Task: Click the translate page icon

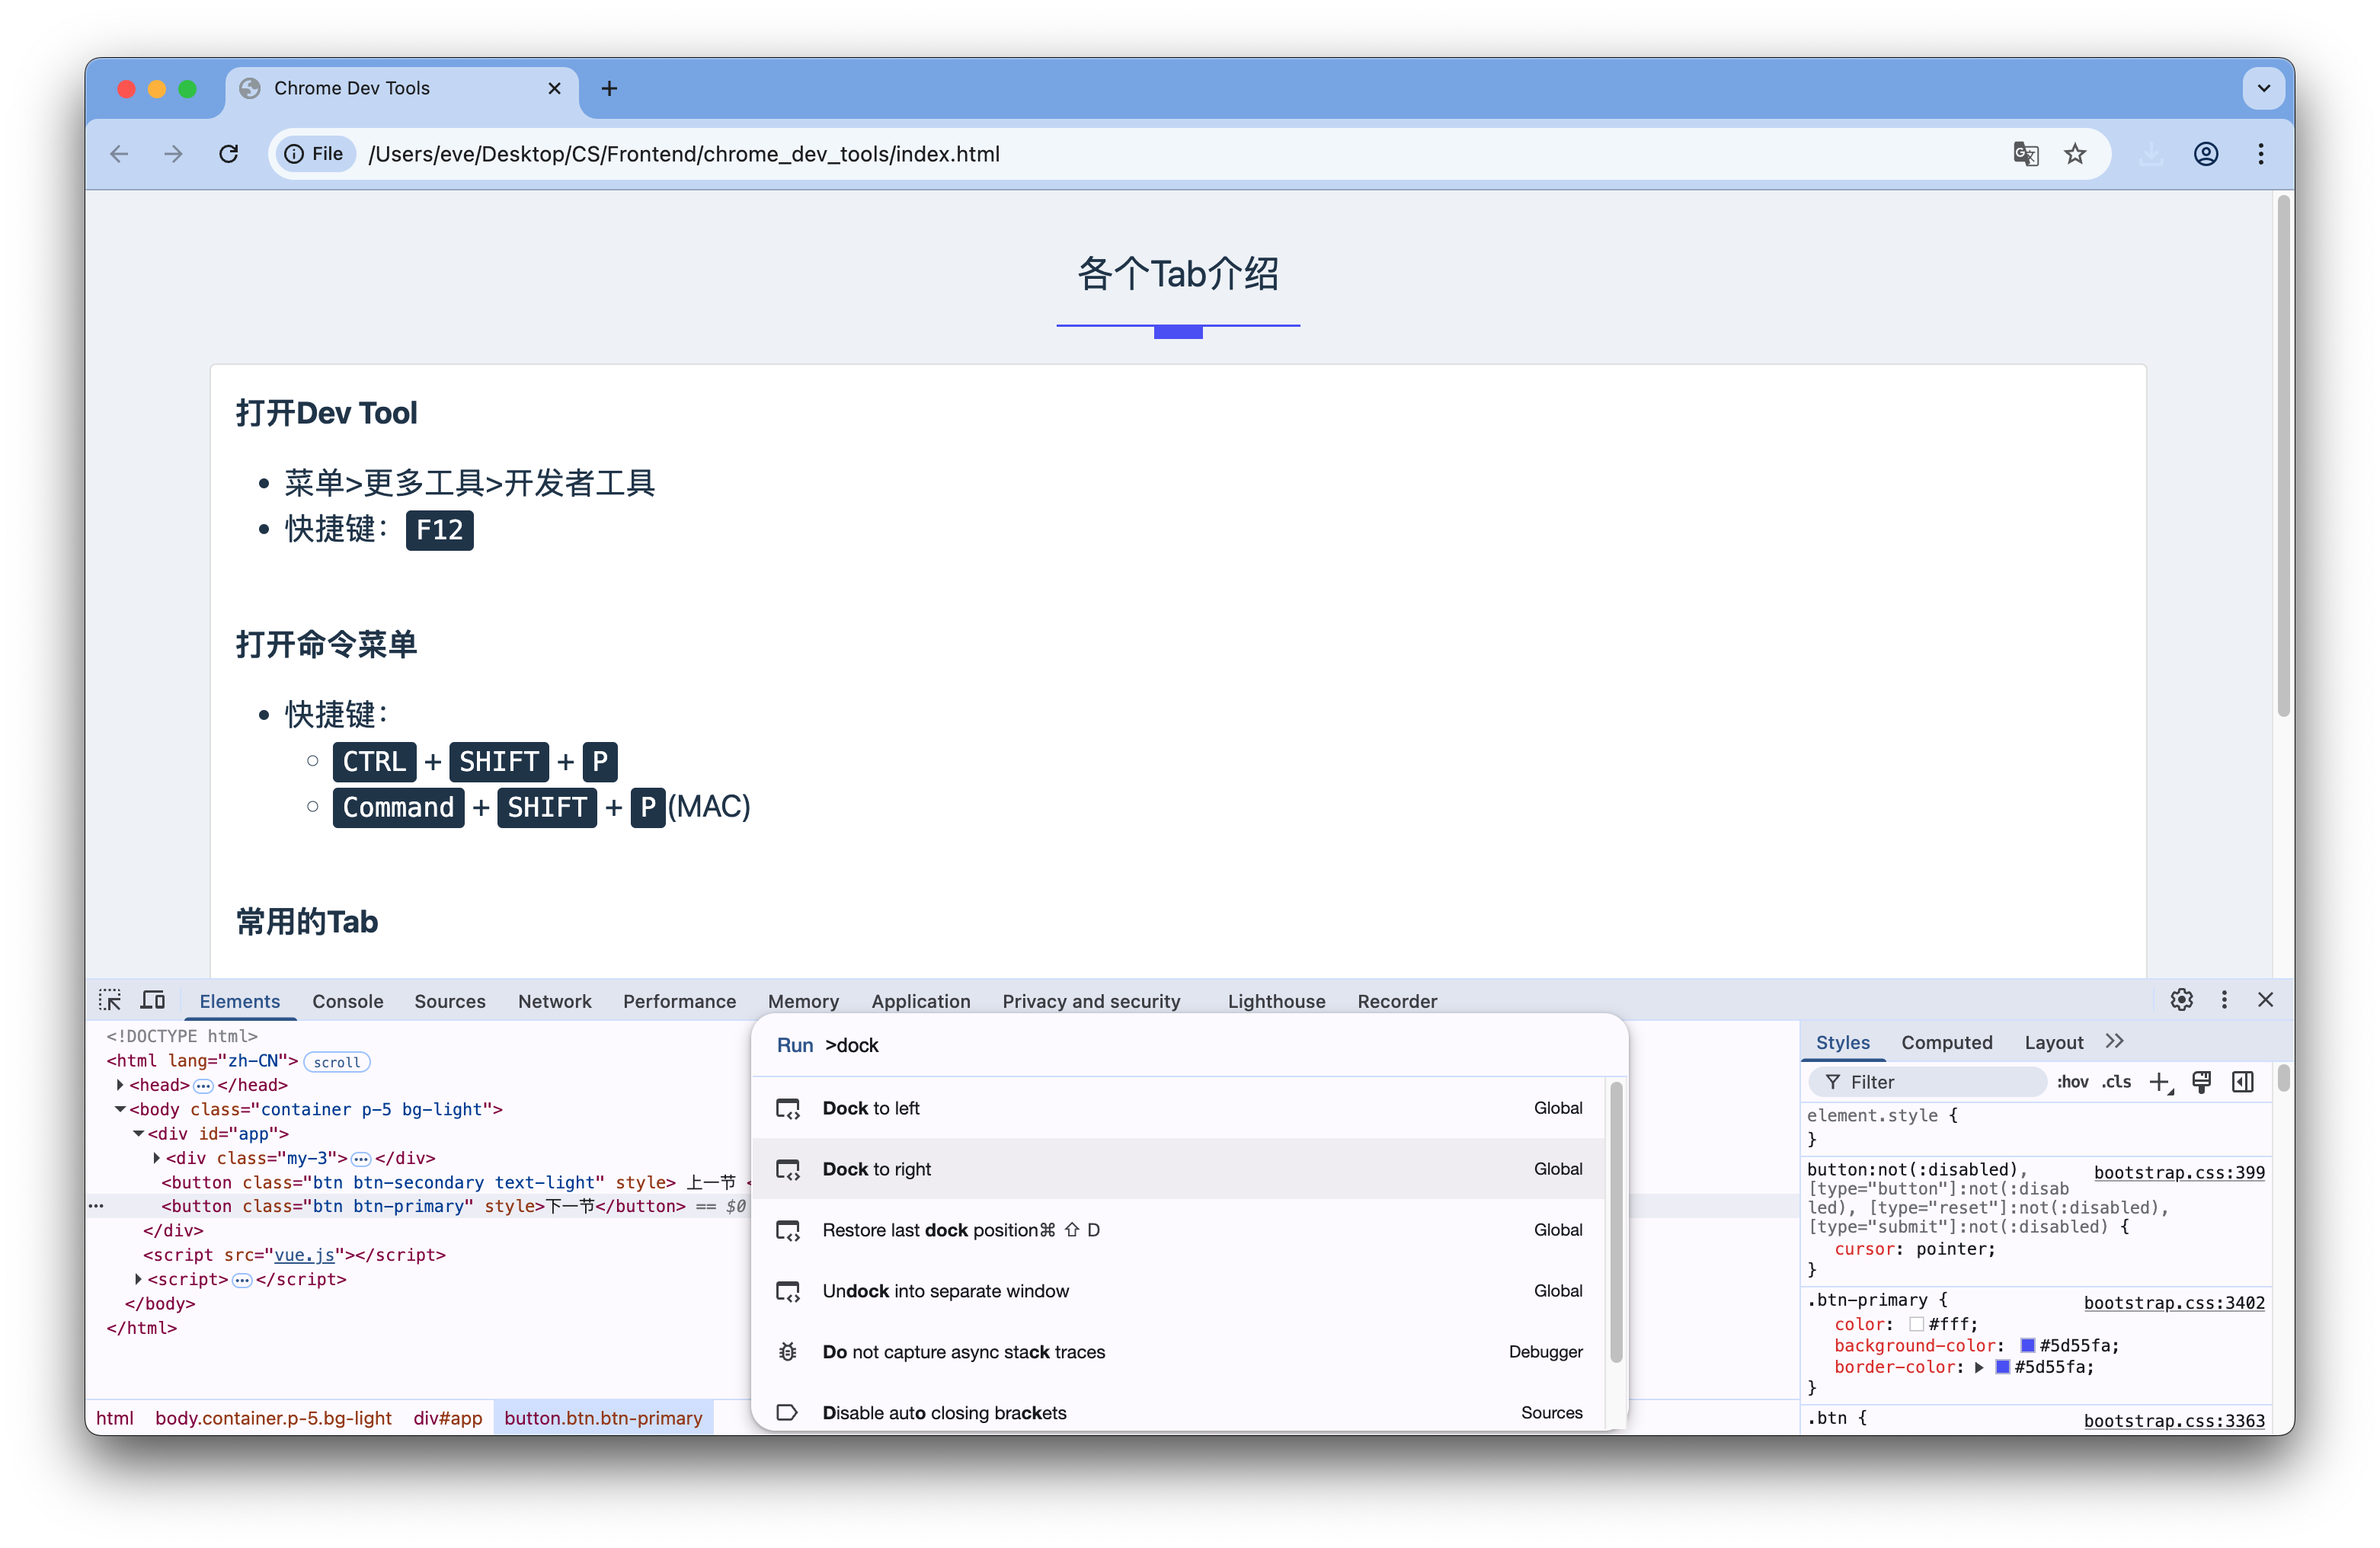Action: click(x=2025, y=154)
